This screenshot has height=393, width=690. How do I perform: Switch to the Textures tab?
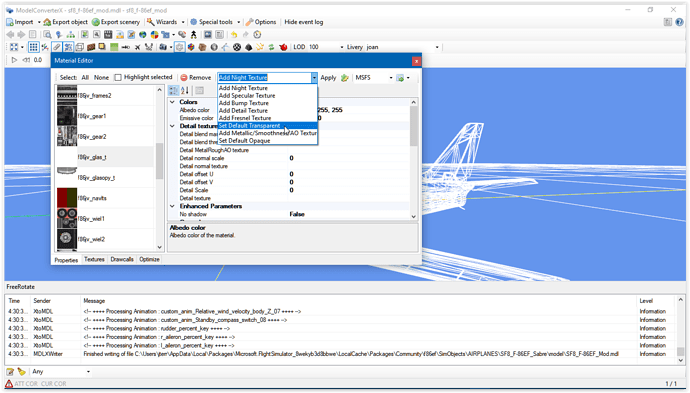pos(94,259)
